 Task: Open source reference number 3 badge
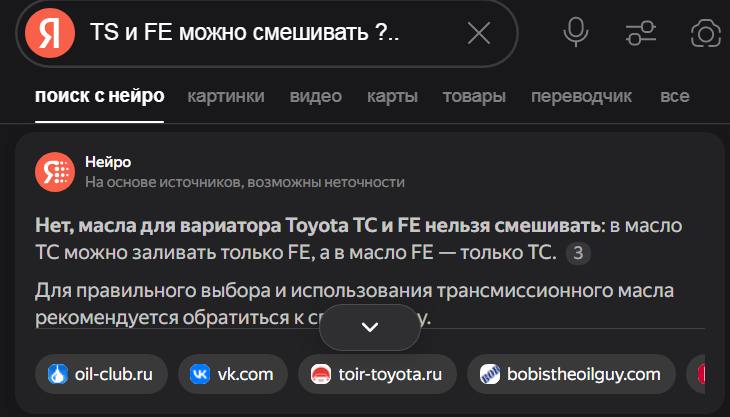tap(578, 253)
